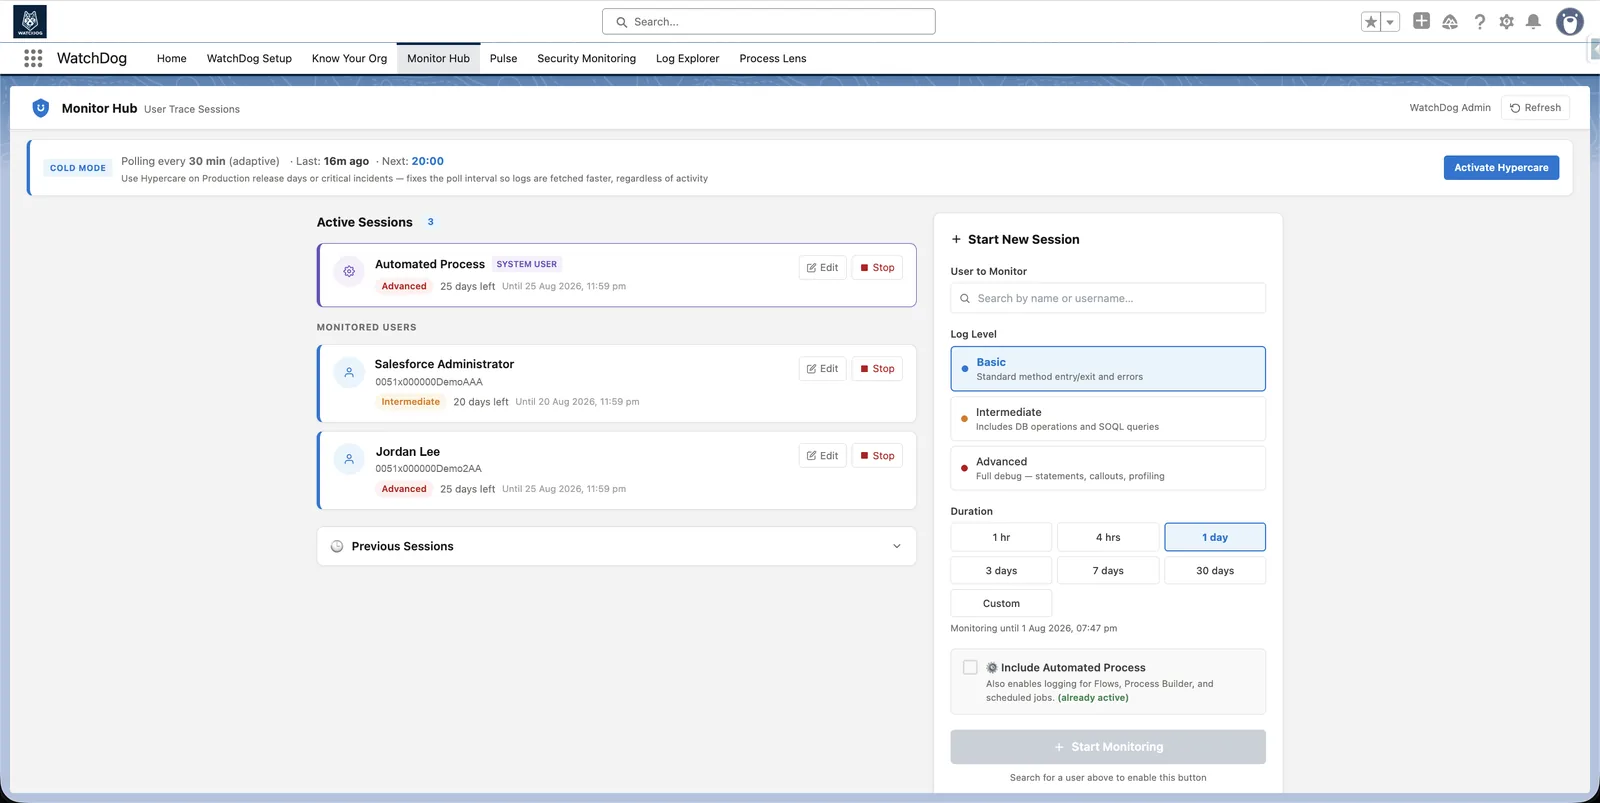The width and height of the screenshot is (1600, 803).
Task: Open the Security Monitoring tab
Action: point(586,58)
